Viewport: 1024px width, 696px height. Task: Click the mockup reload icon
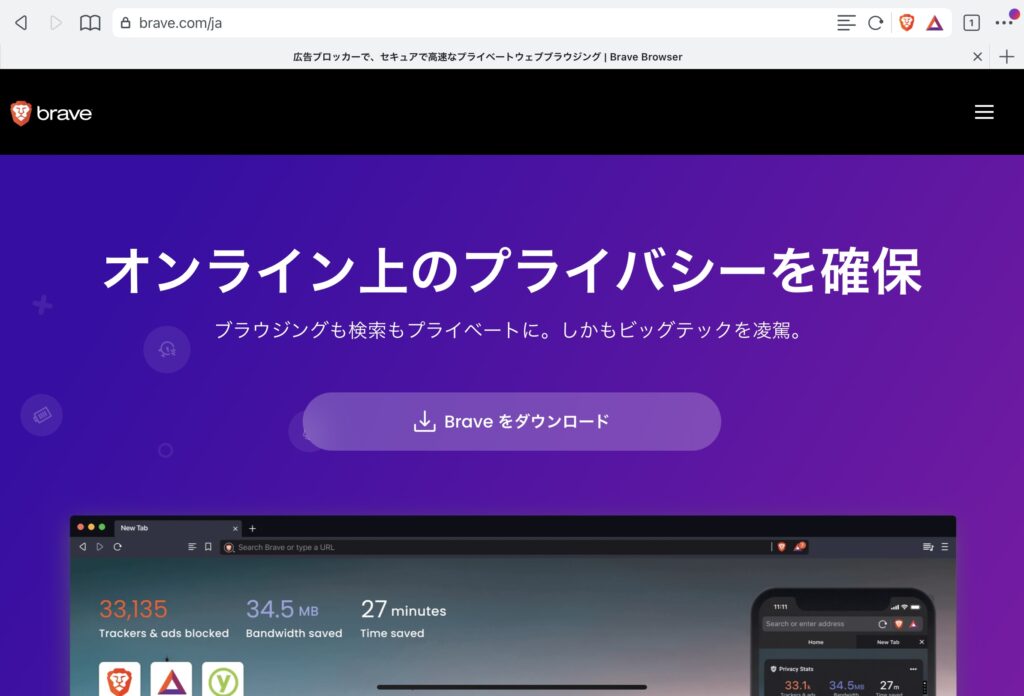pos(118,547)
